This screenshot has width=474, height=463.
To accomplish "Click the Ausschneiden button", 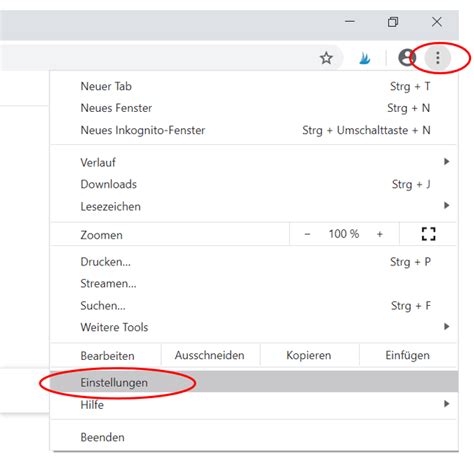I will coord(210,355).
